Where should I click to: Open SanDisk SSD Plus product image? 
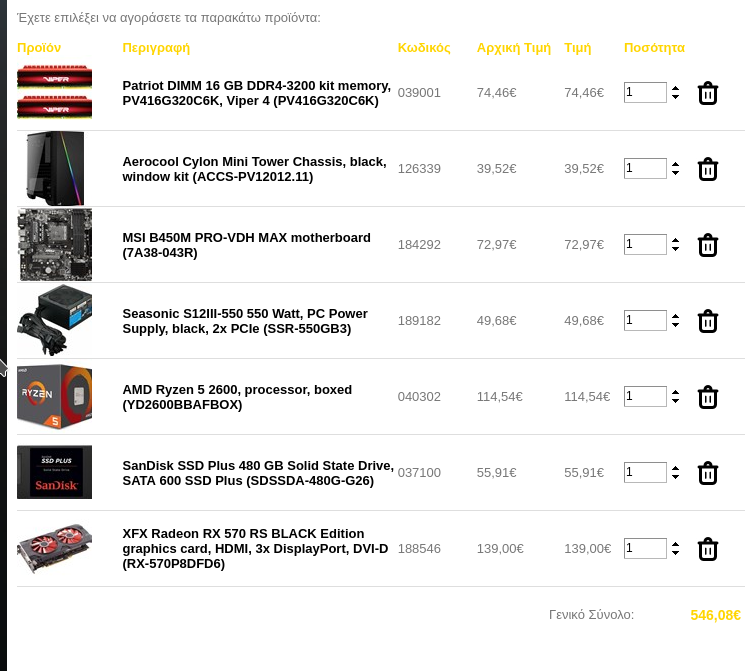pos(54,472)
